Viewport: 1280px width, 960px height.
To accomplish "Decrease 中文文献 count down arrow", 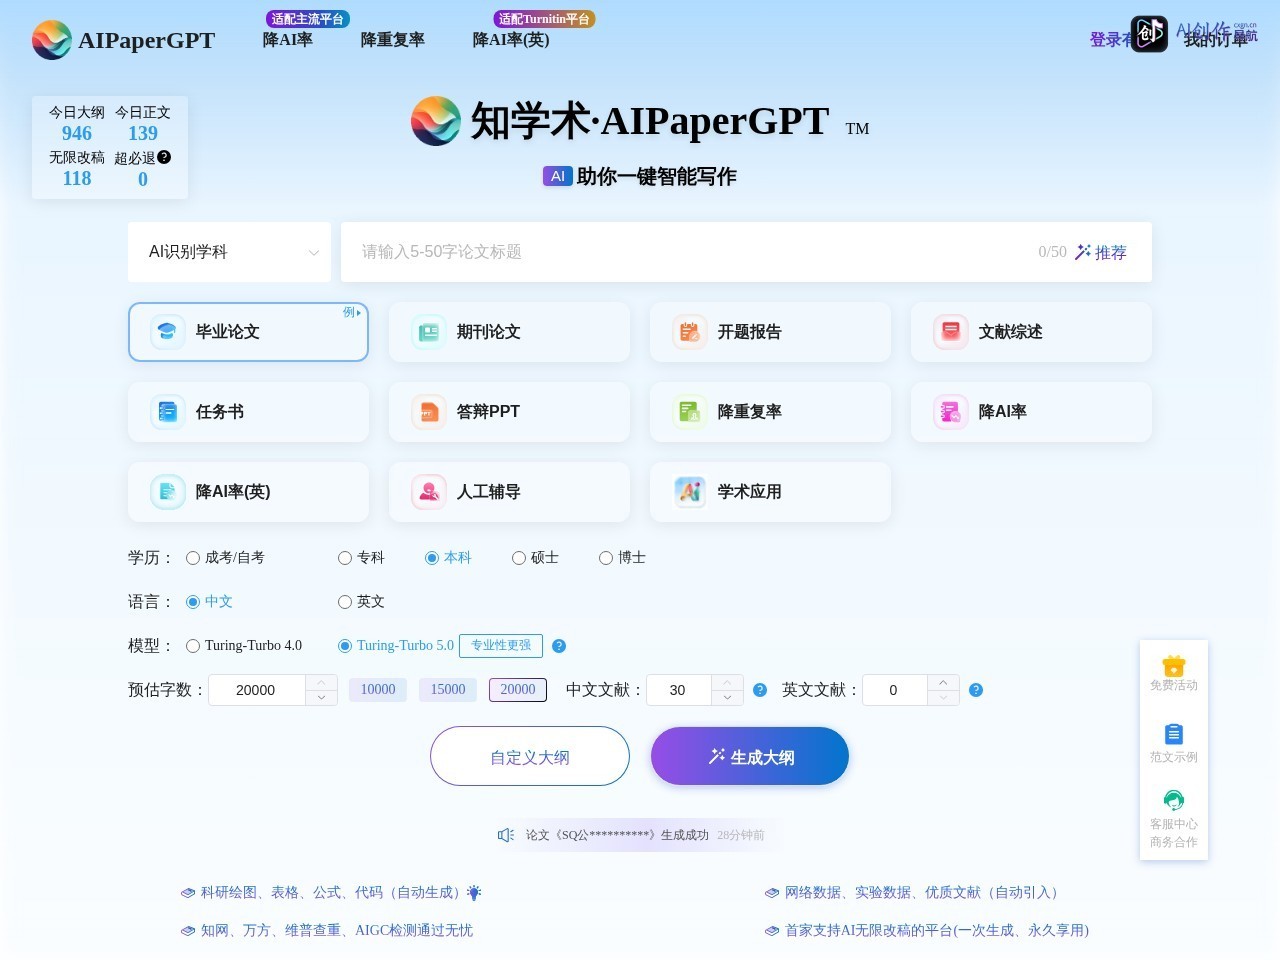I will click(727, 698).
